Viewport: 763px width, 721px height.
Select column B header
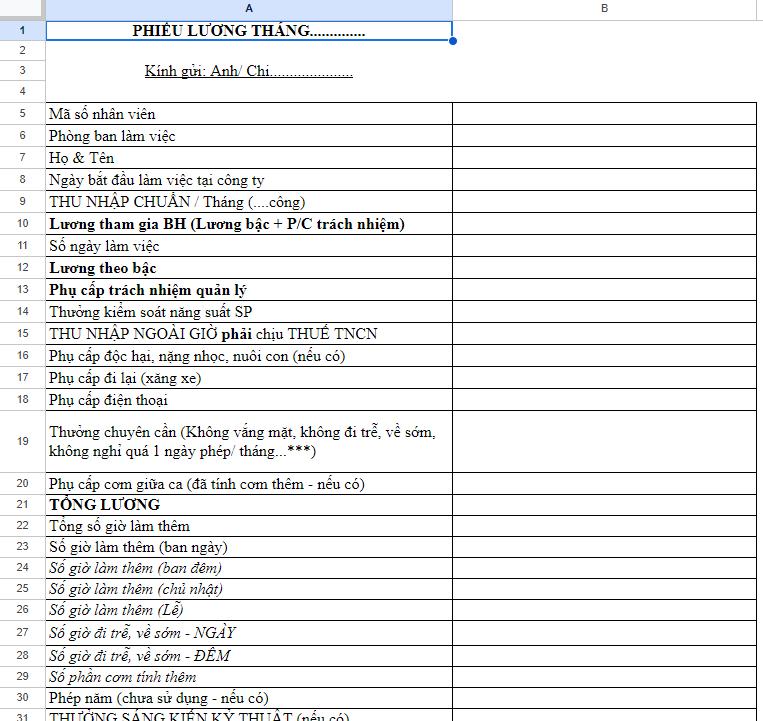coord(604,9)
